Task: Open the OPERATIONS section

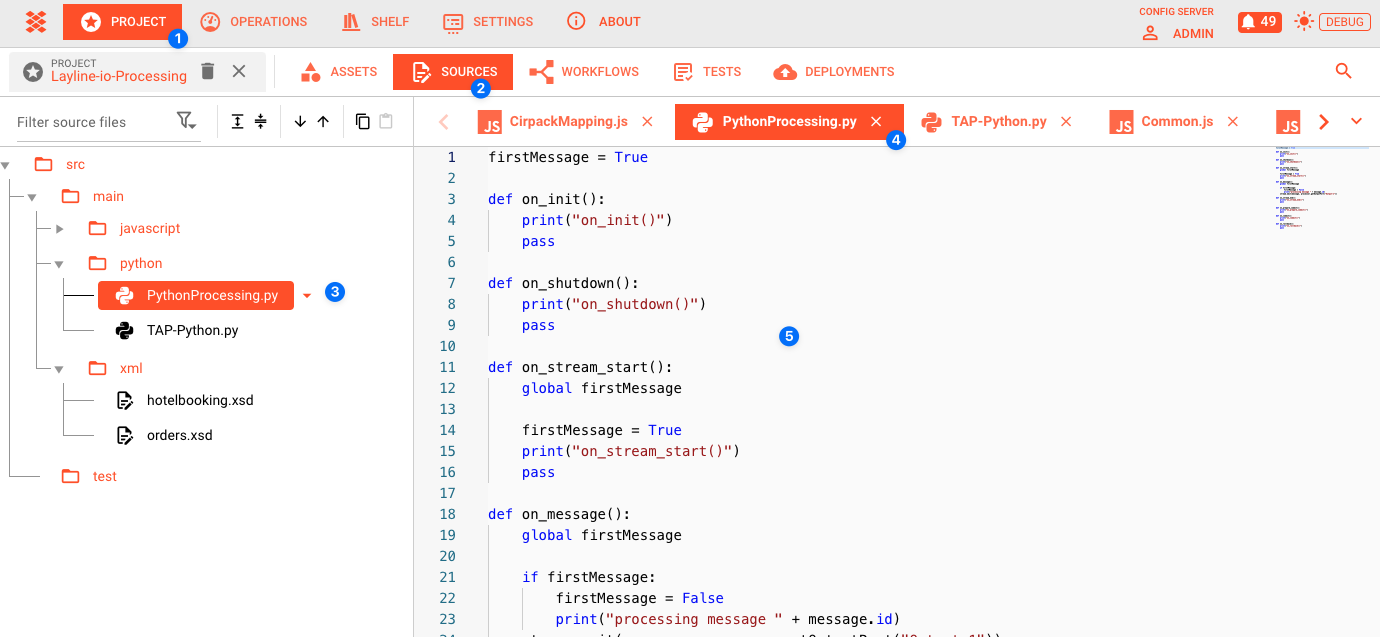Action: pos(254,21)
